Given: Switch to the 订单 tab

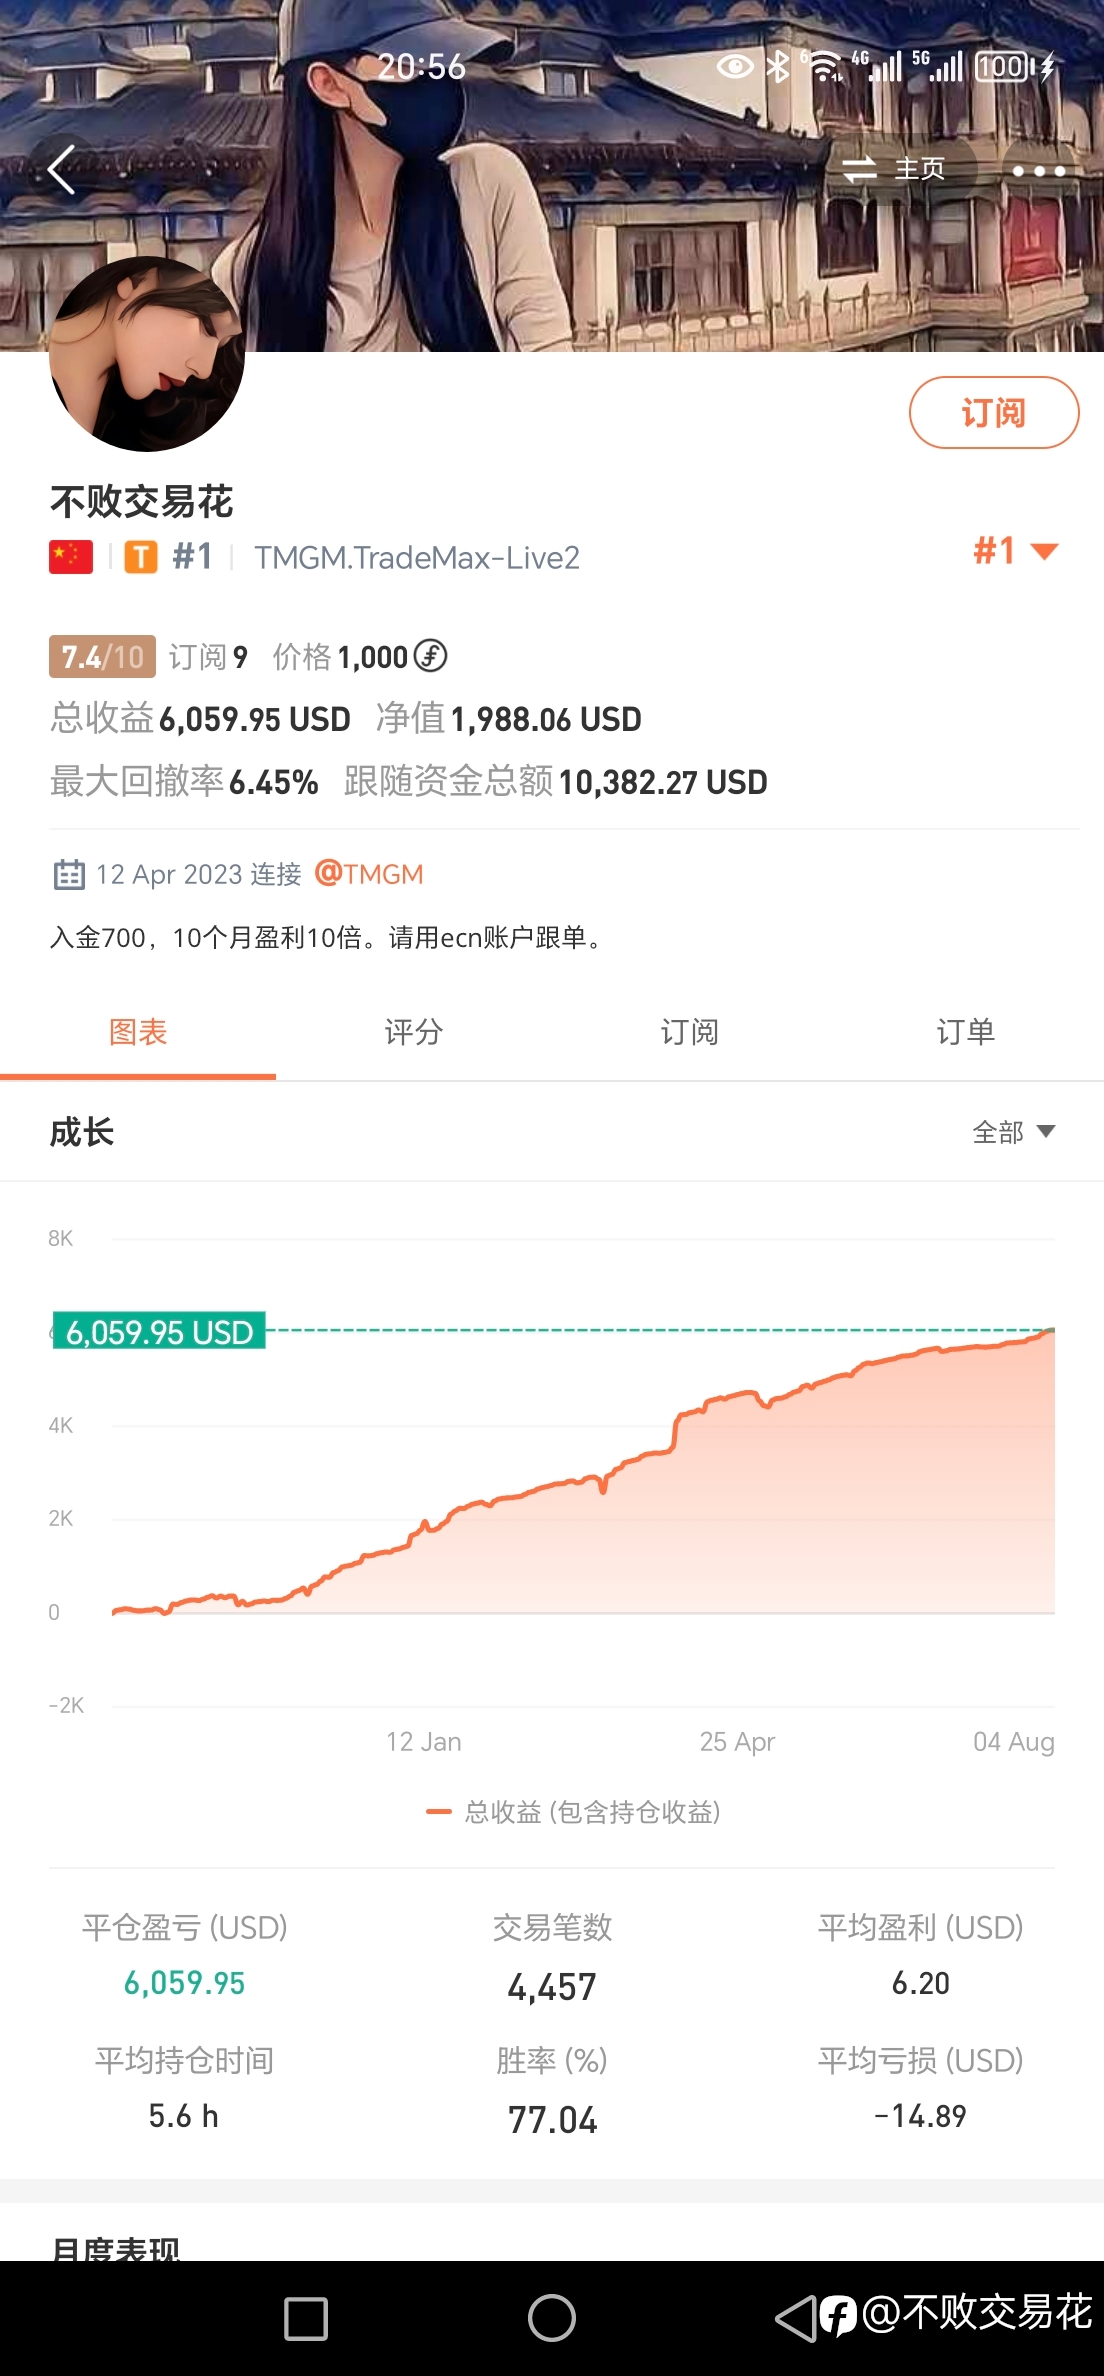Looking at the screenshot, I should 966,1032.
